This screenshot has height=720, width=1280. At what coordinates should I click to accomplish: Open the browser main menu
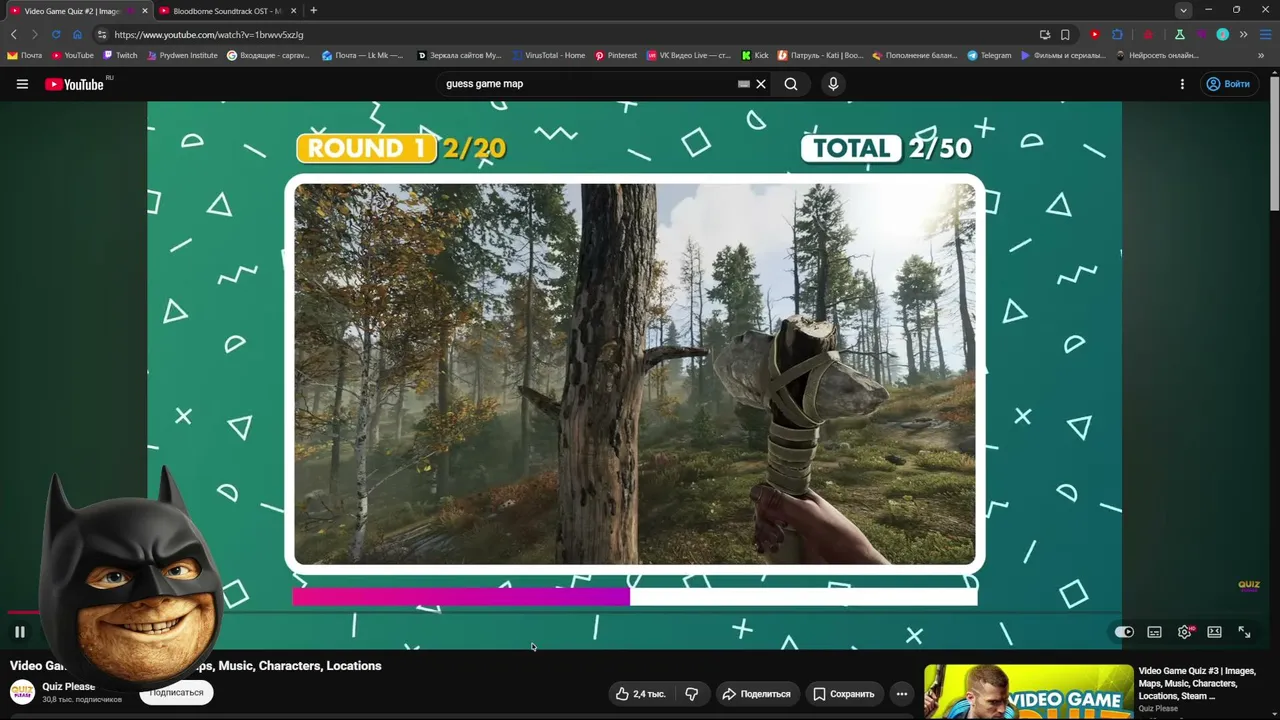[x=1265, y=35]
